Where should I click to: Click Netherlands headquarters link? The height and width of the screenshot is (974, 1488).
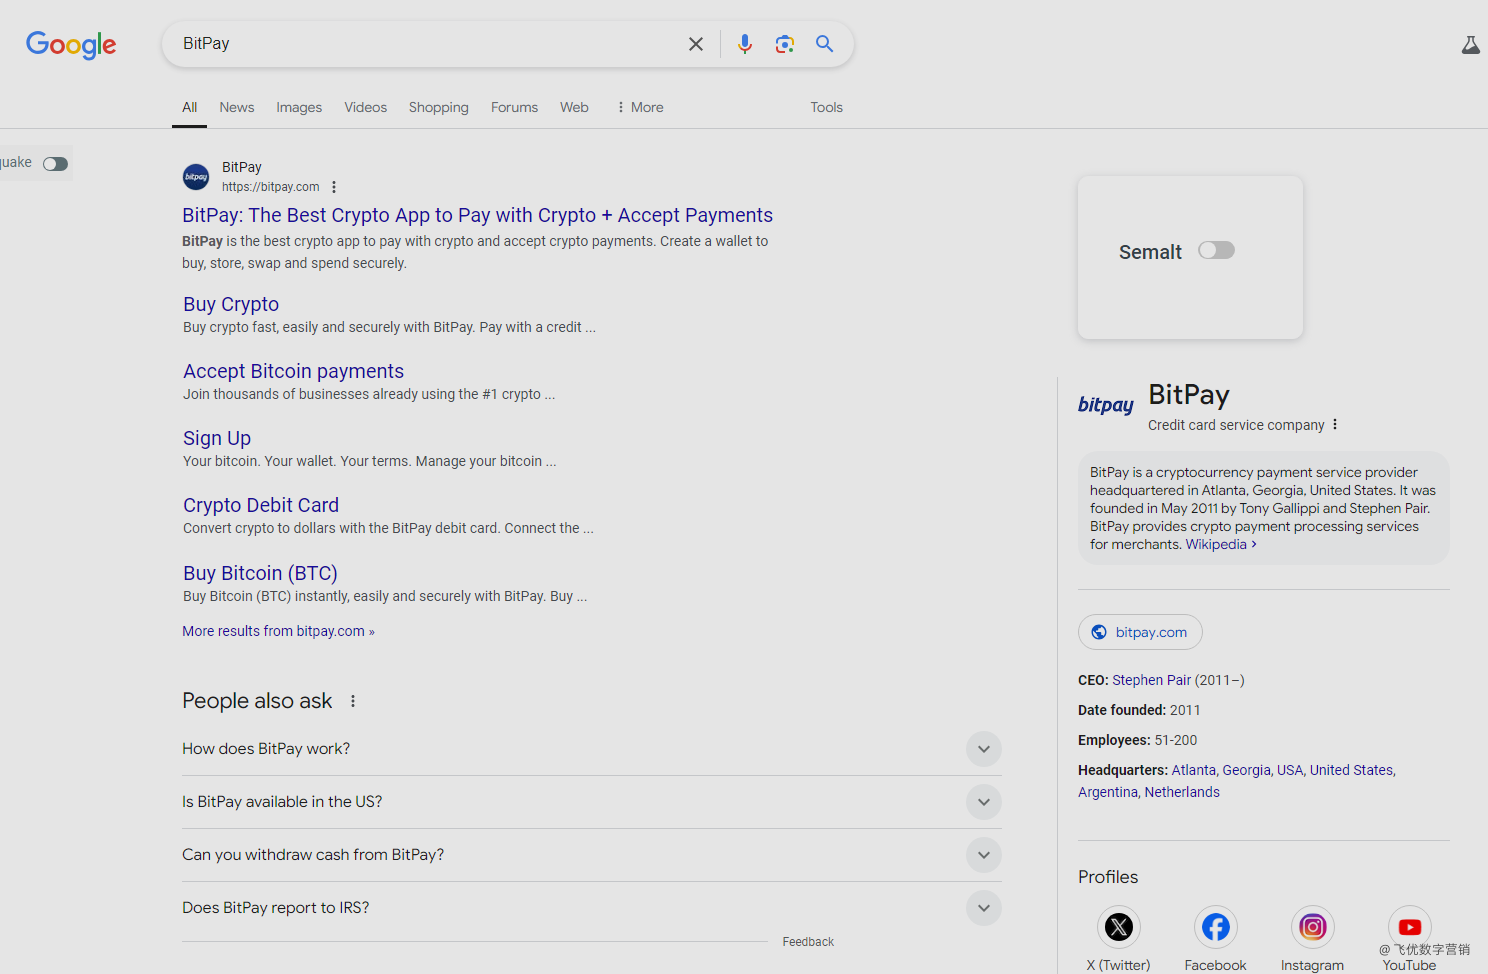(1182, 792)
